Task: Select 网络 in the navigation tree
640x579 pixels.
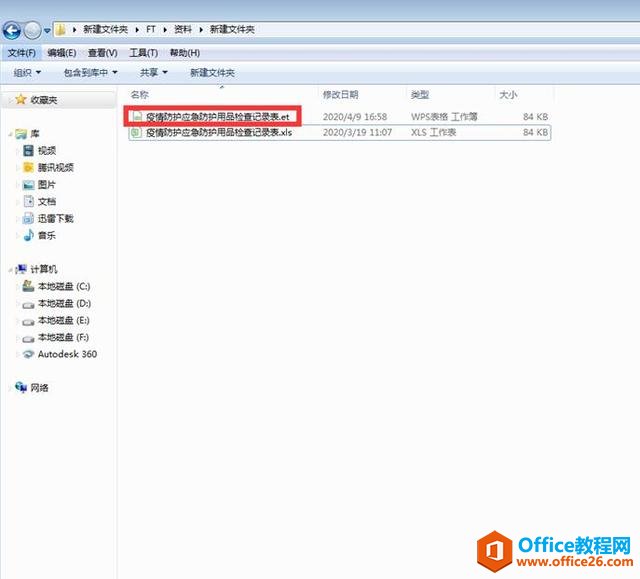Action: [x=40, y=388]
